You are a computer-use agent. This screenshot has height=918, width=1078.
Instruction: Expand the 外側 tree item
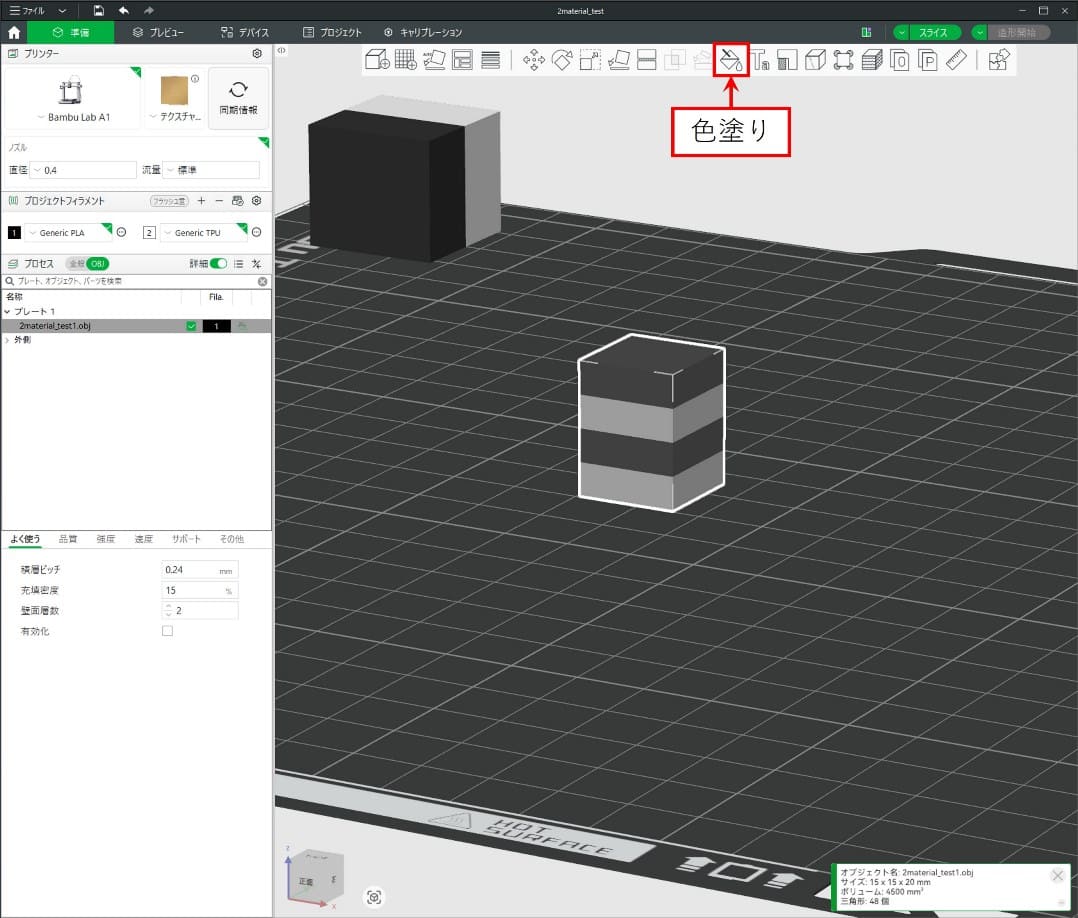tap(7, 340)
